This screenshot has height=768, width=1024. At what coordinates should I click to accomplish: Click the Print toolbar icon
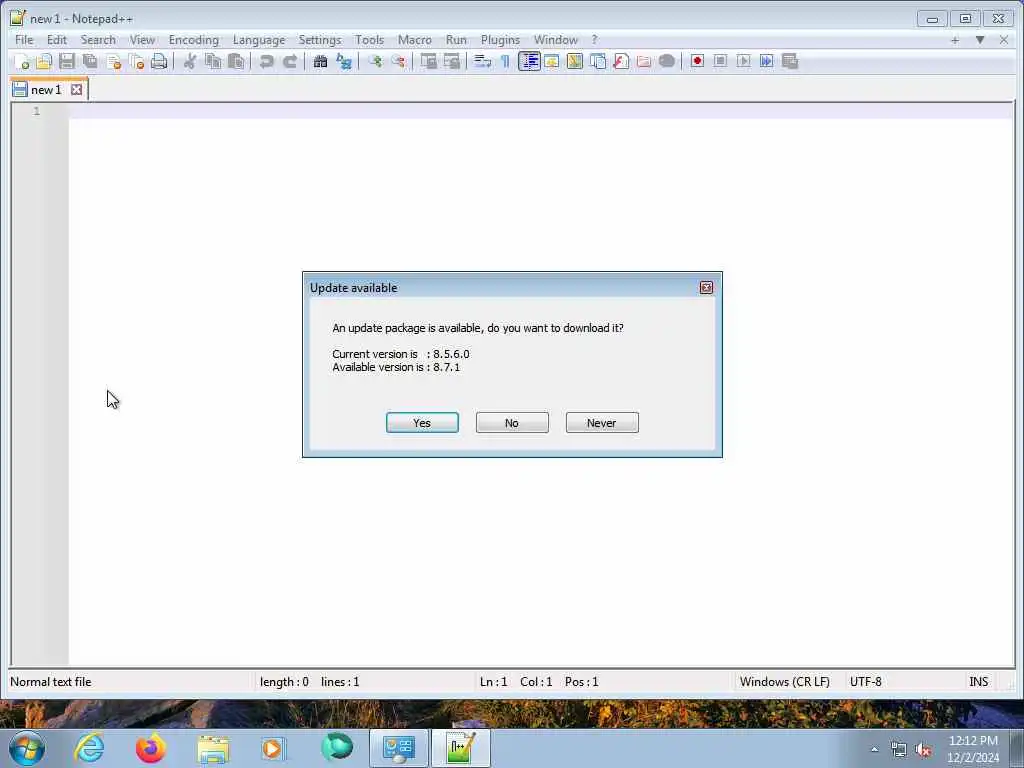[x=159, y=61]
